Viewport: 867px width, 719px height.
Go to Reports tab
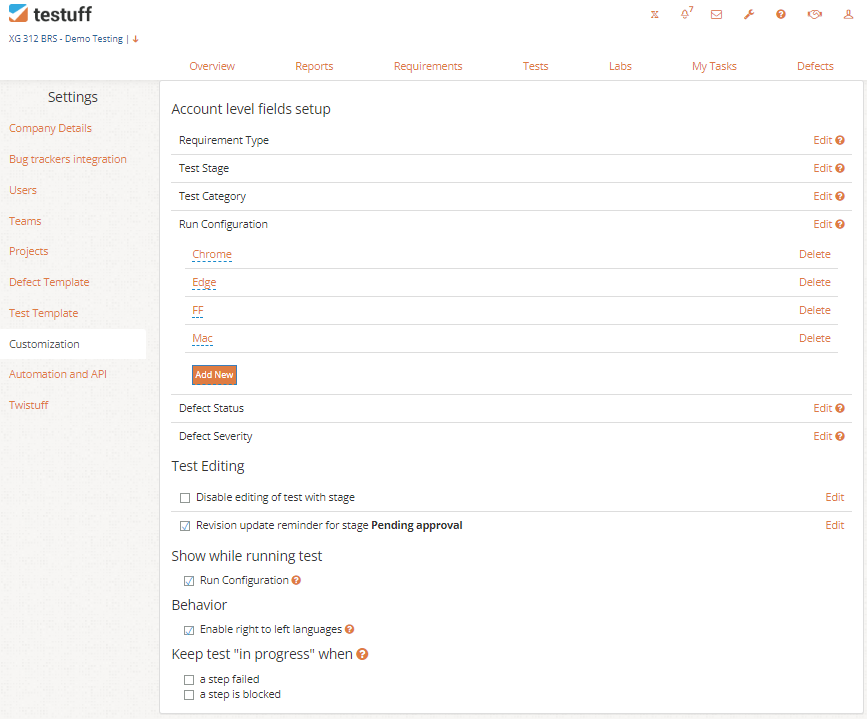(x=314, y=66)
